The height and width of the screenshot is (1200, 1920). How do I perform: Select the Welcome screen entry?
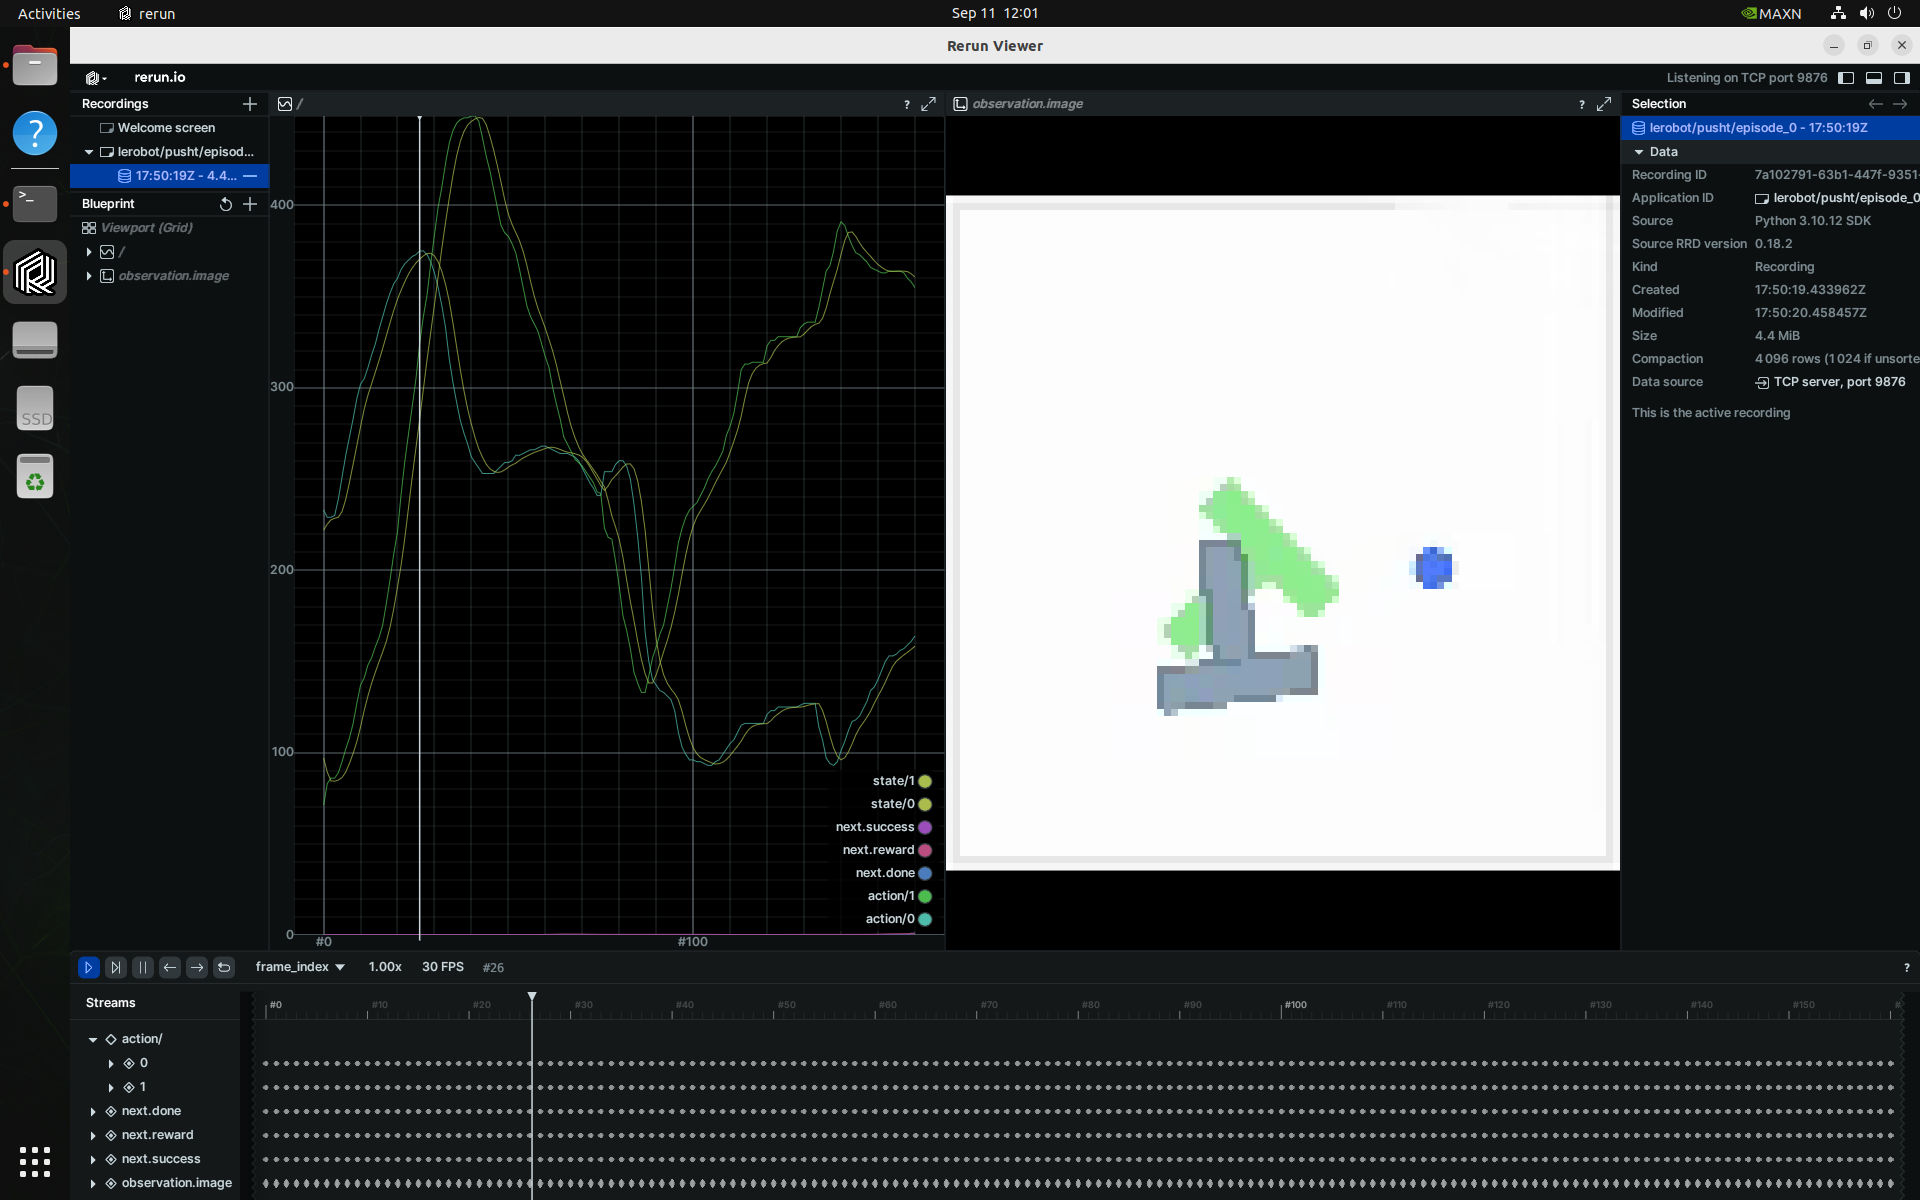[166, 128]
